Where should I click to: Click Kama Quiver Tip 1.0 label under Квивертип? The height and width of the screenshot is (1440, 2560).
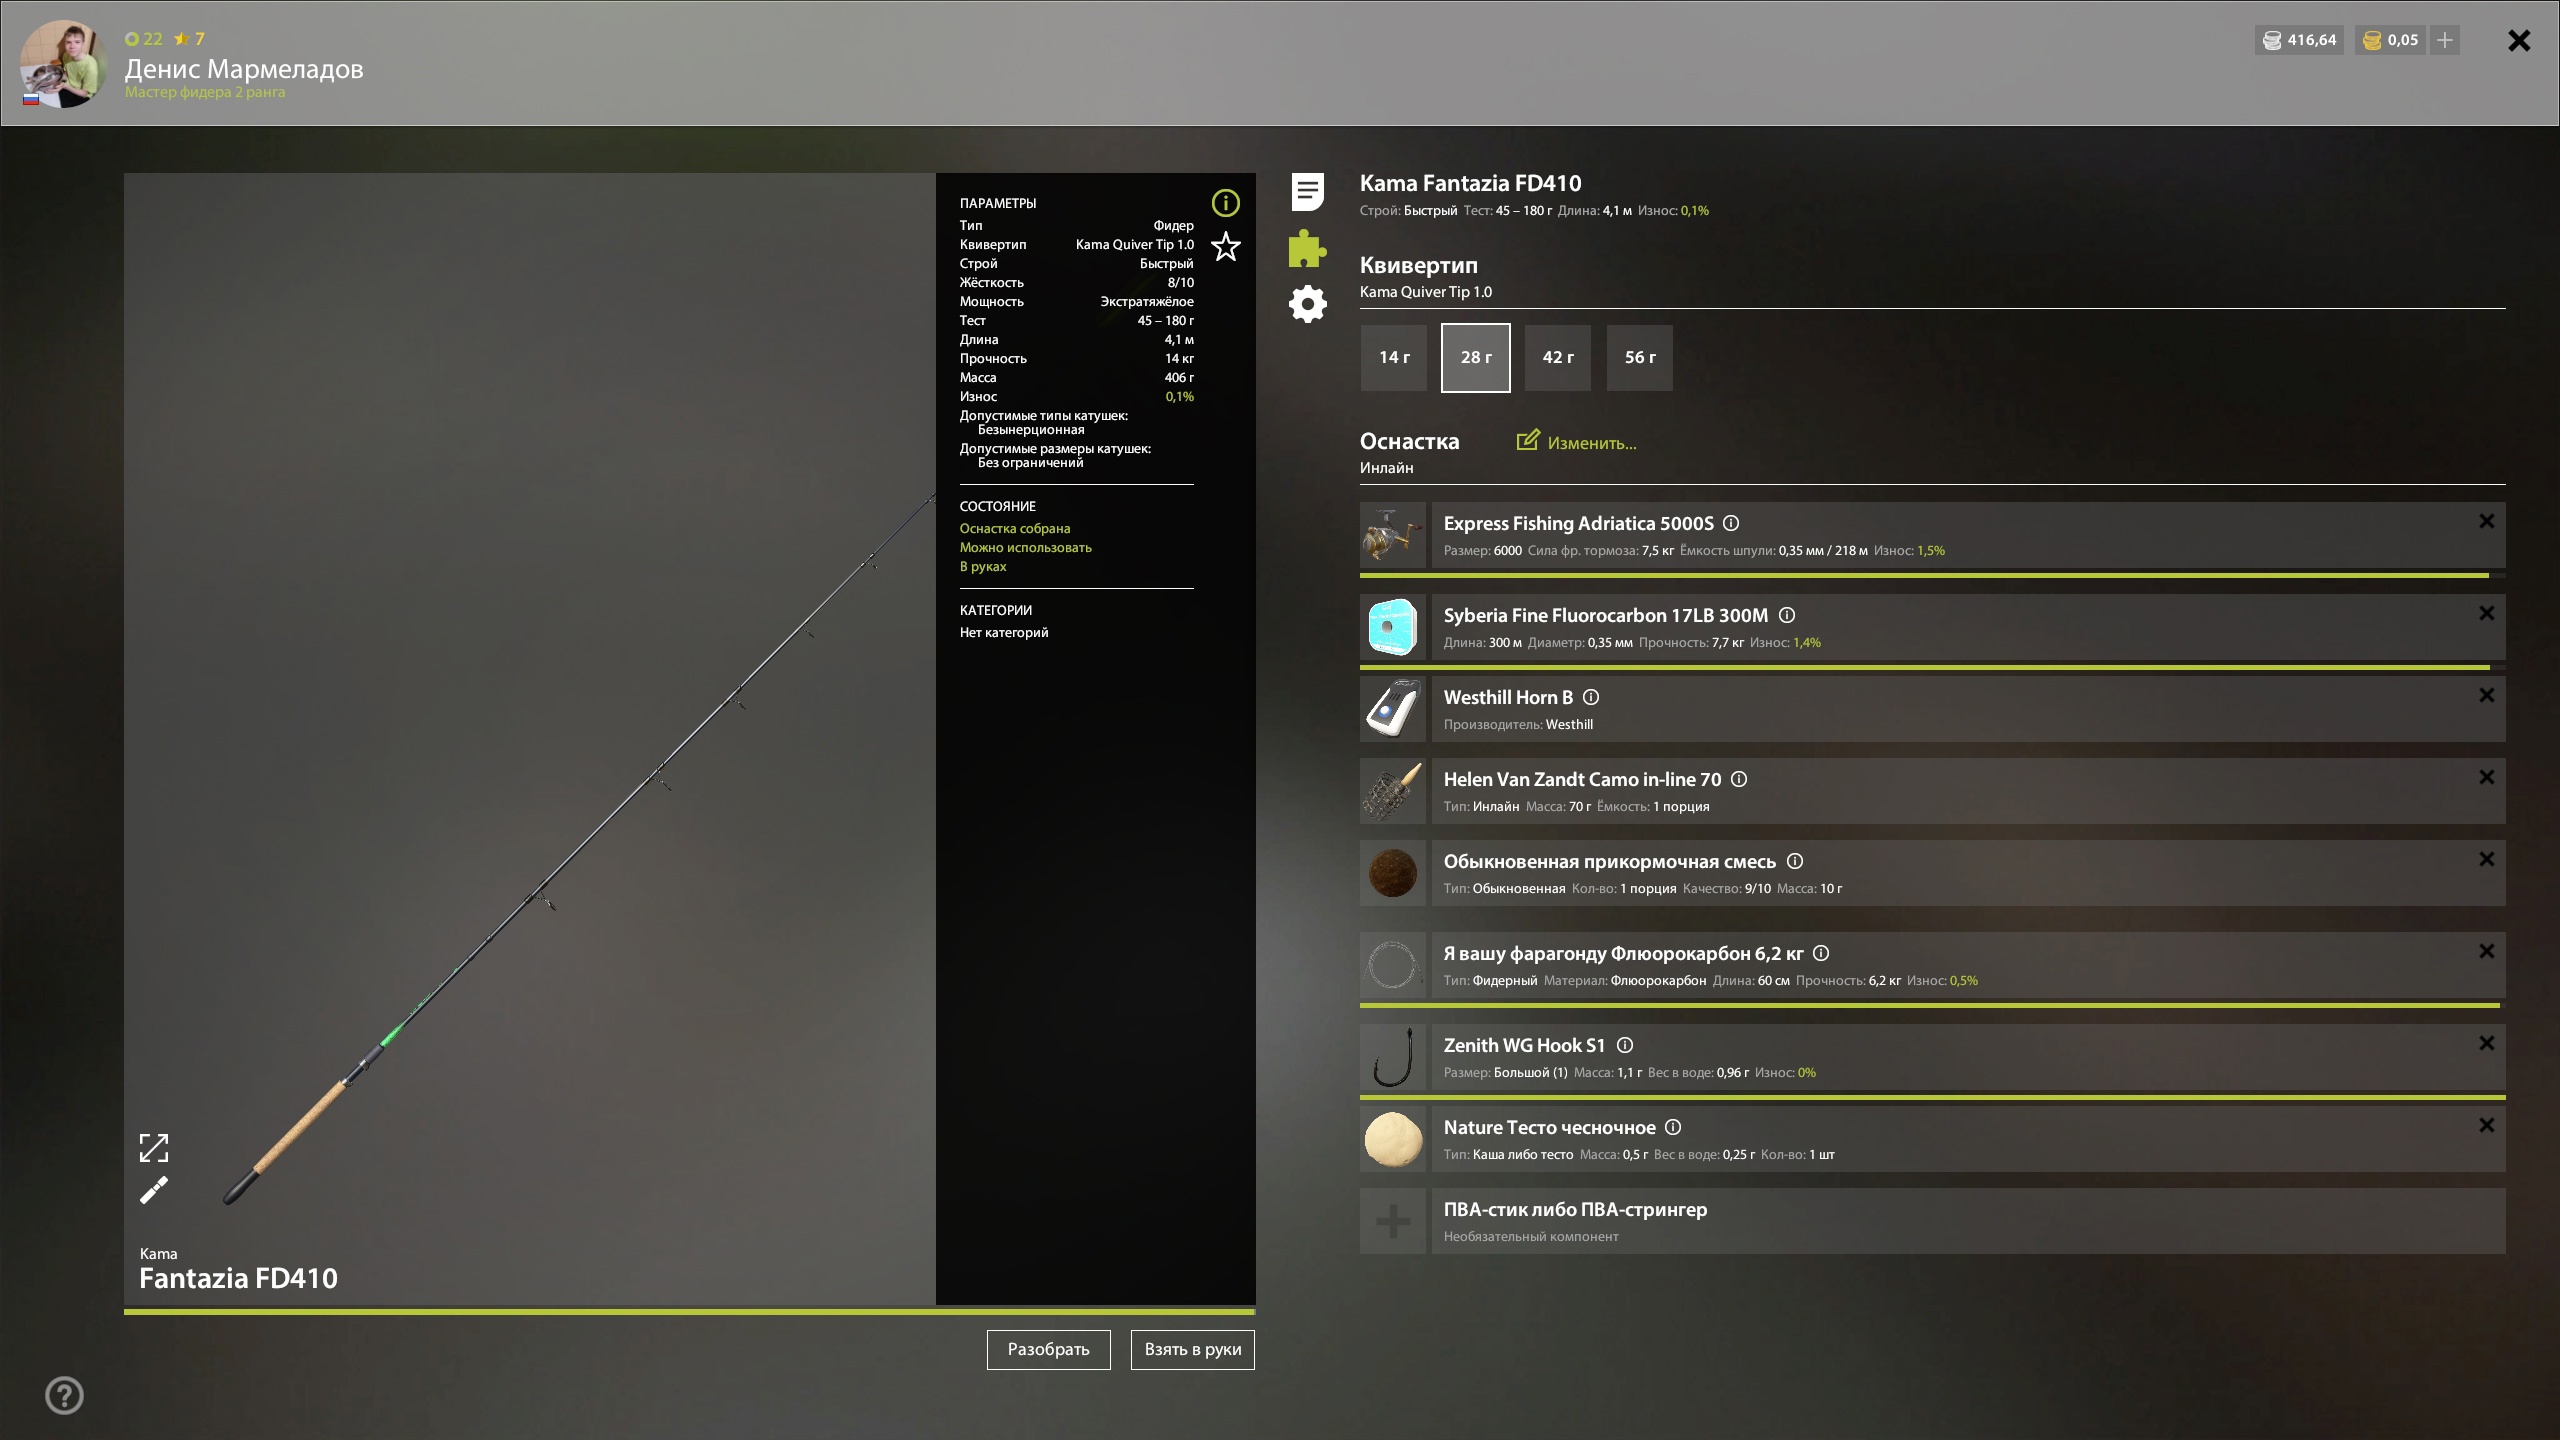pos(1425,292)
